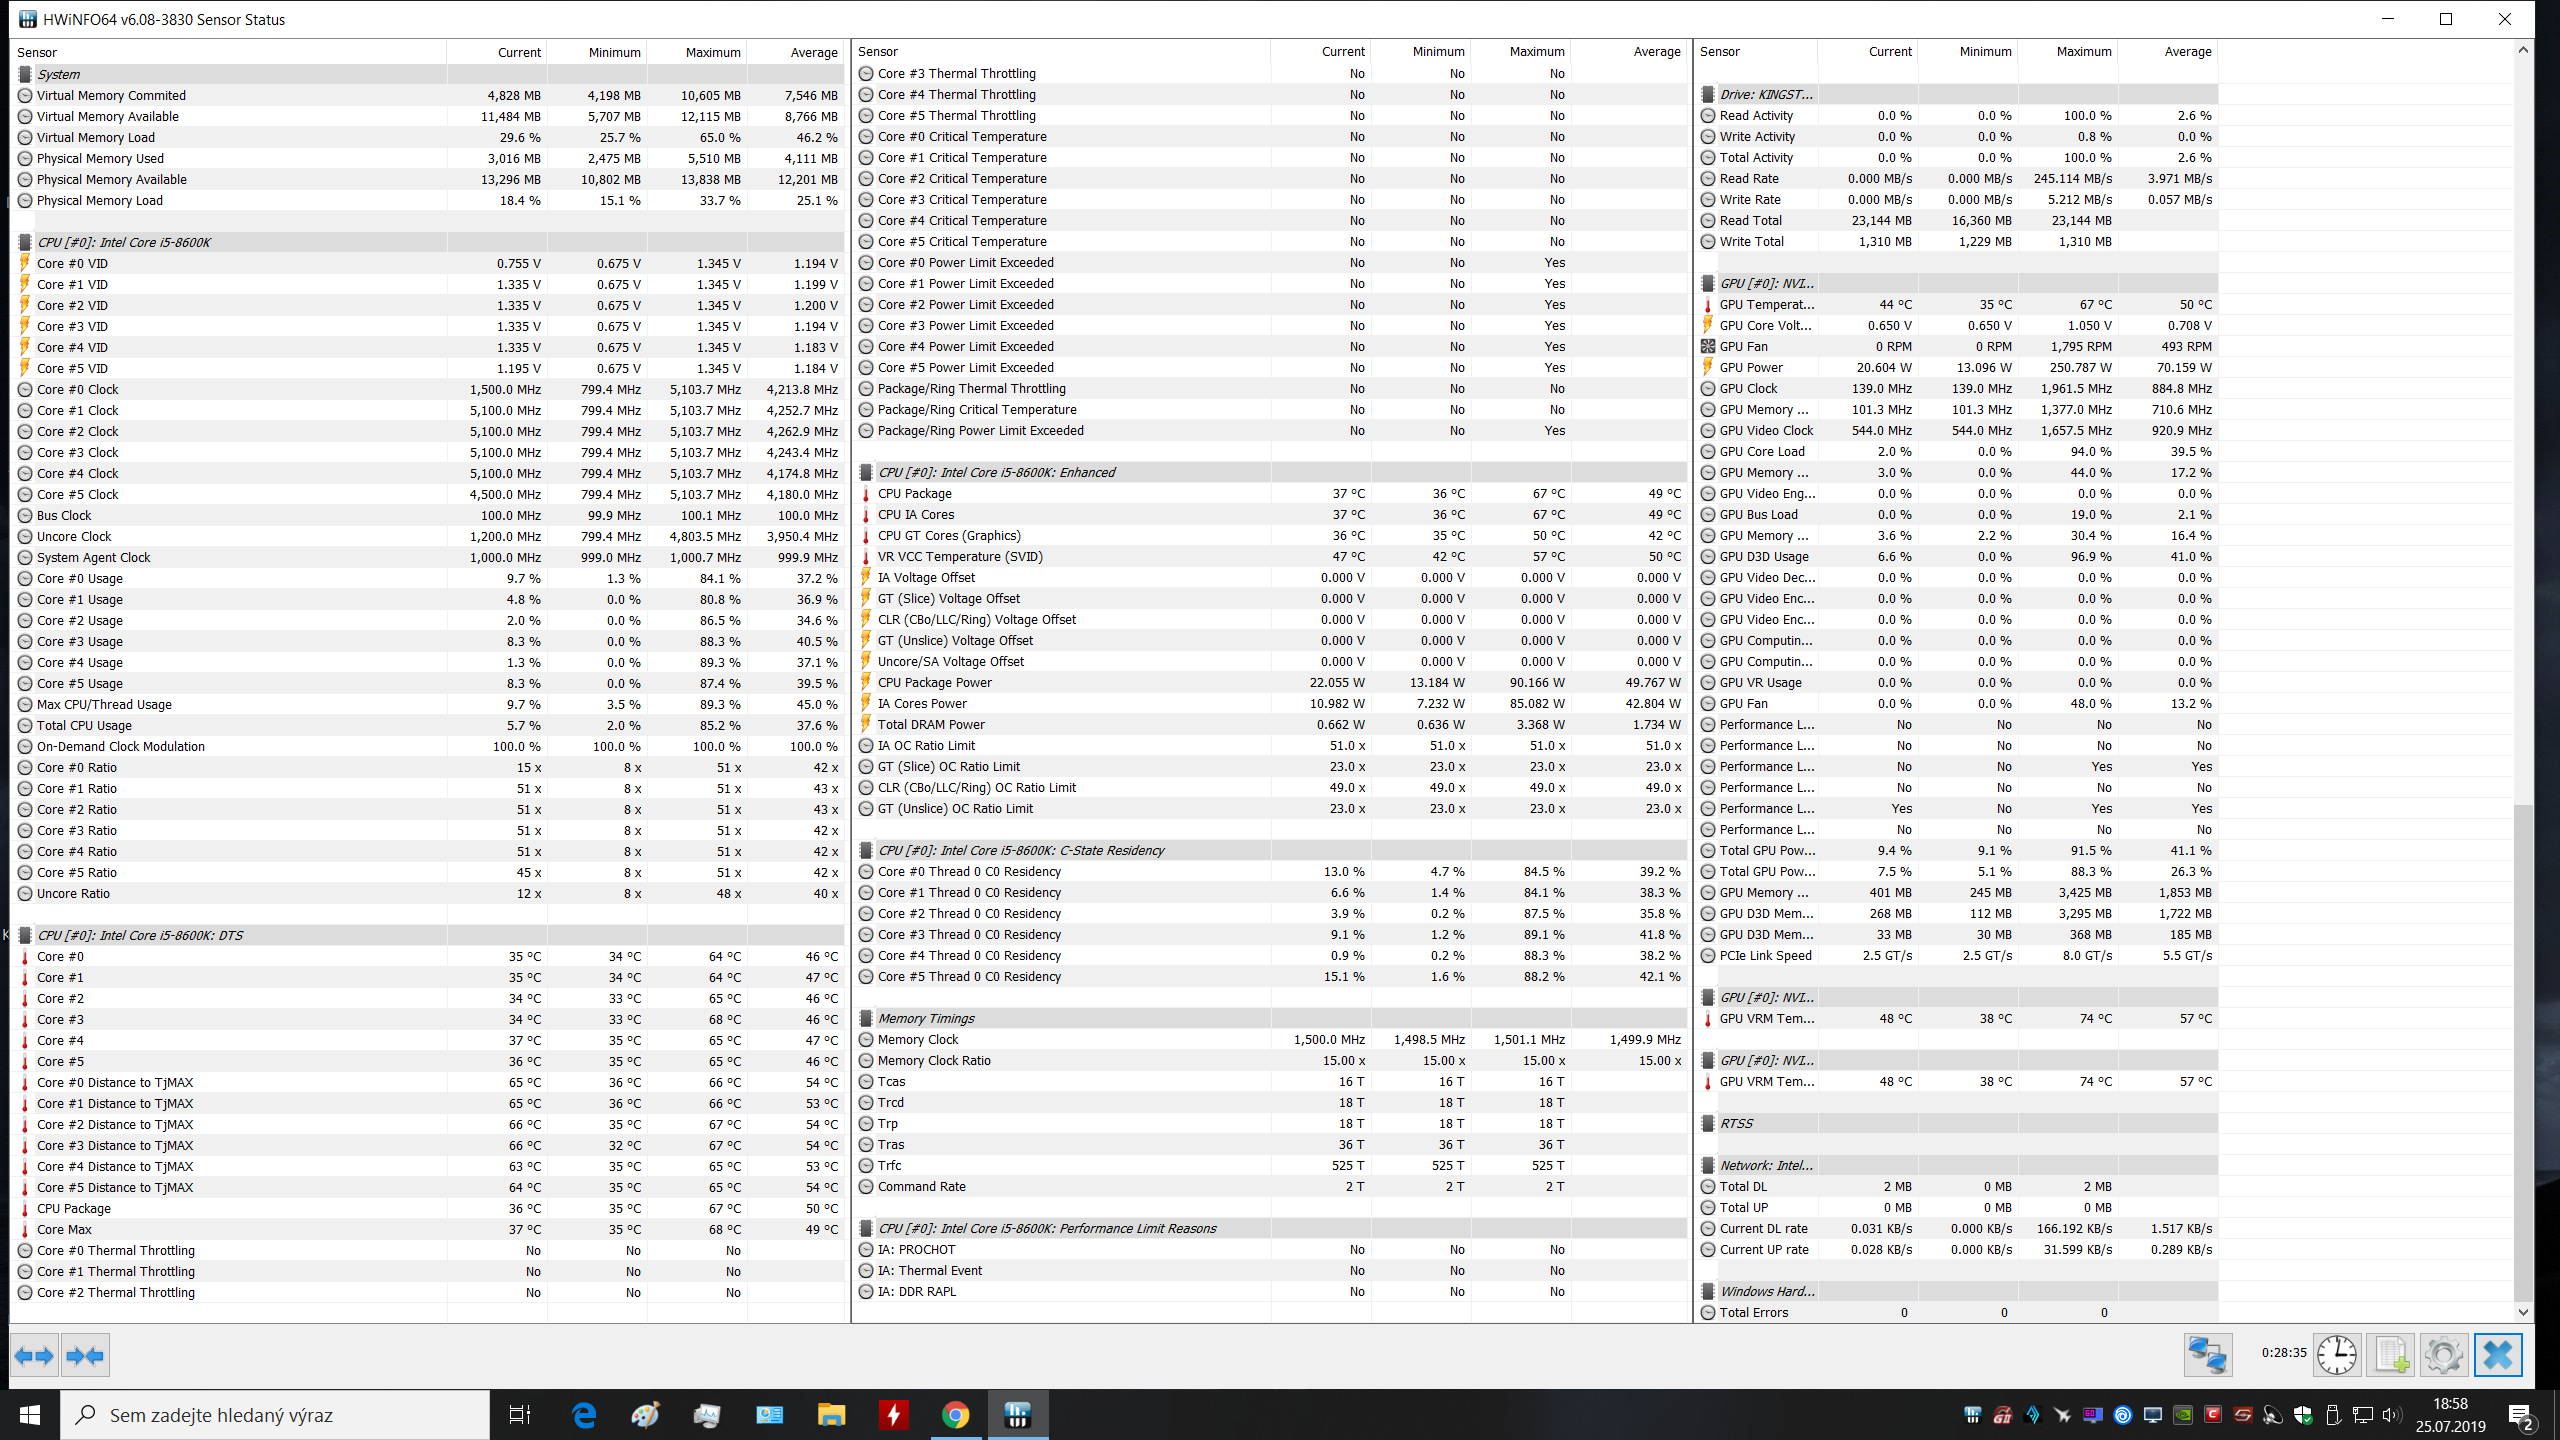Open the remote network monitoring icon
Viewport: 2560px width, 1440px height.
(2207, 1356)
